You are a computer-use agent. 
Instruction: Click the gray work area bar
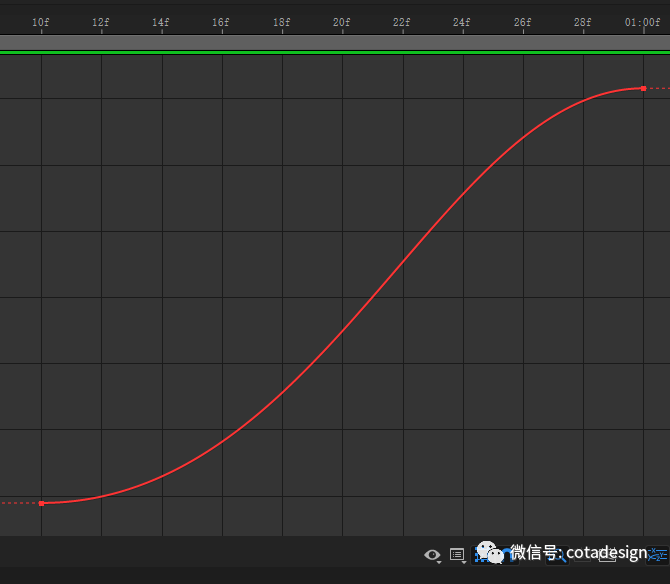click(x=335, y=43)
